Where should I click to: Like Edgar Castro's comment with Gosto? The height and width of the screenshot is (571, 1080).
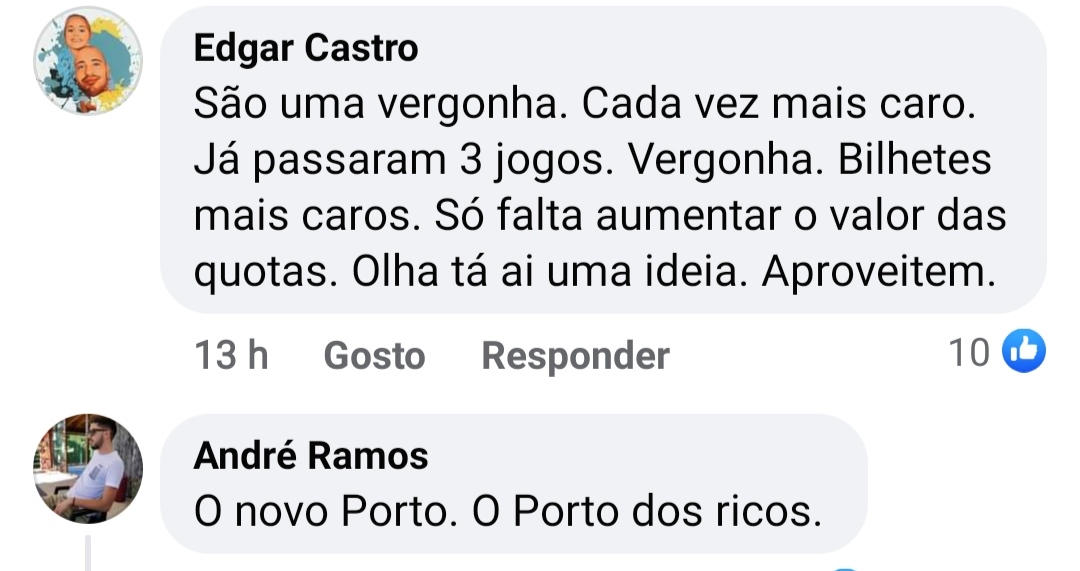(374, 356)
